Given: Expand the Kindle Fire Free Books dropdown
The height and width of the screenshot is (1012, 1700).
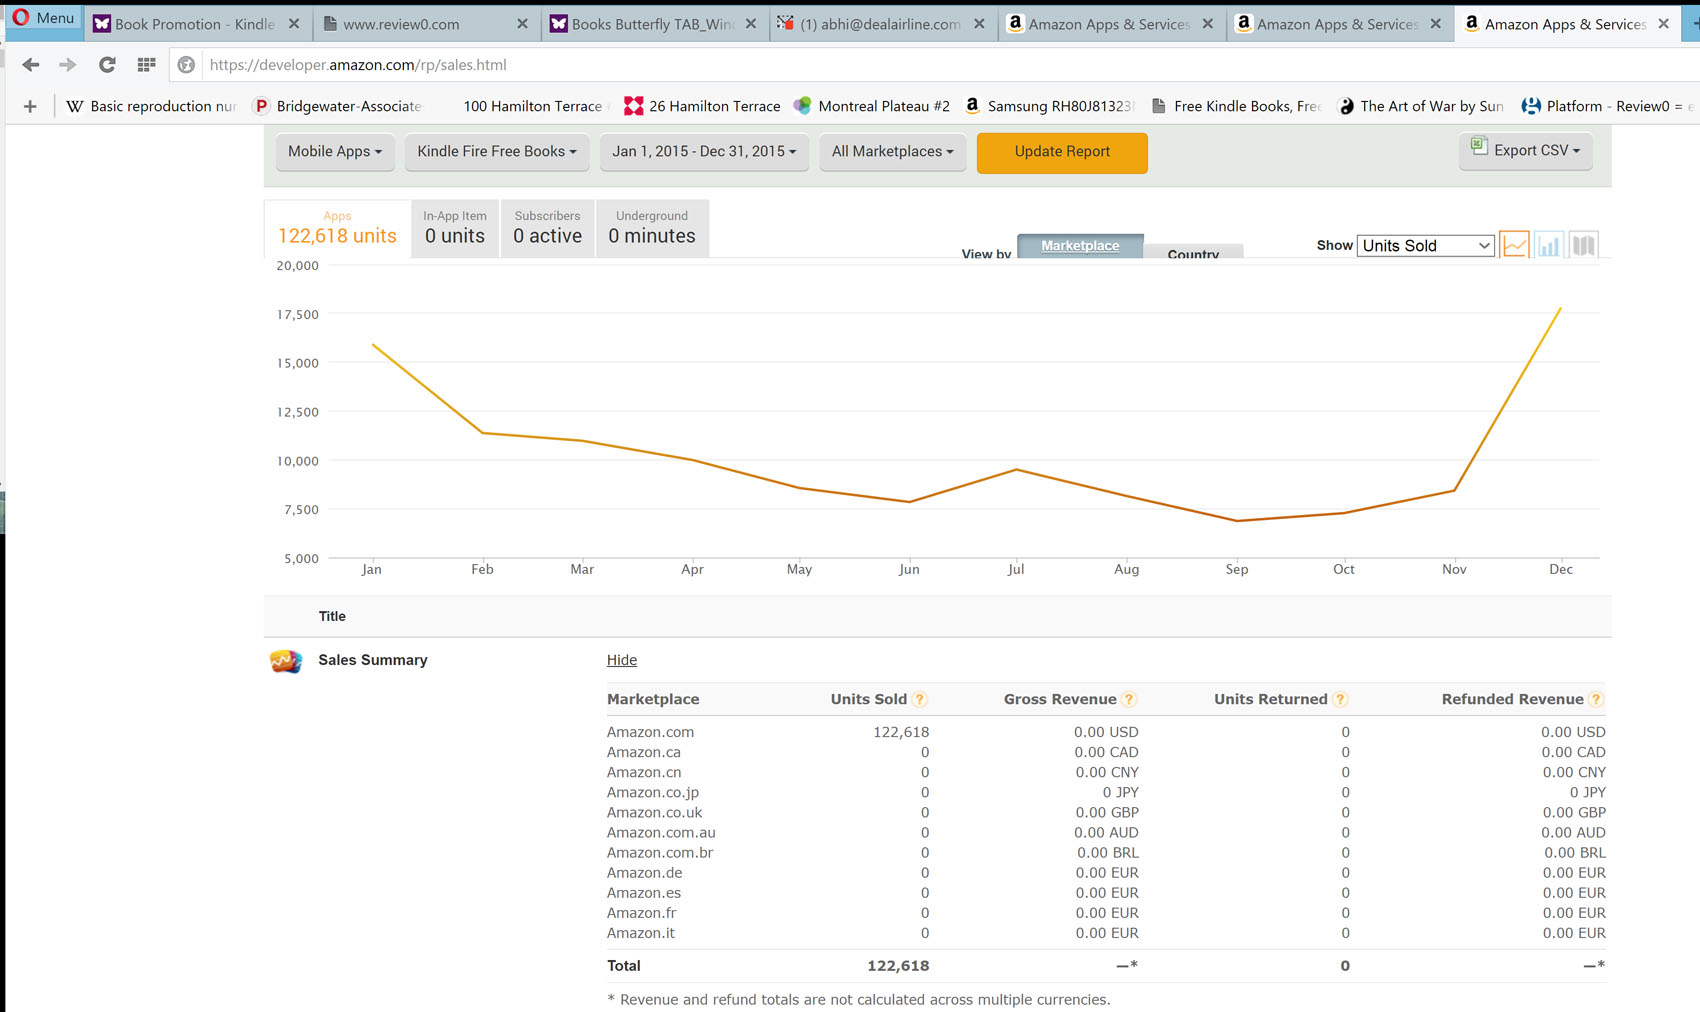Looking at the screenshot, I should [497, 152].
